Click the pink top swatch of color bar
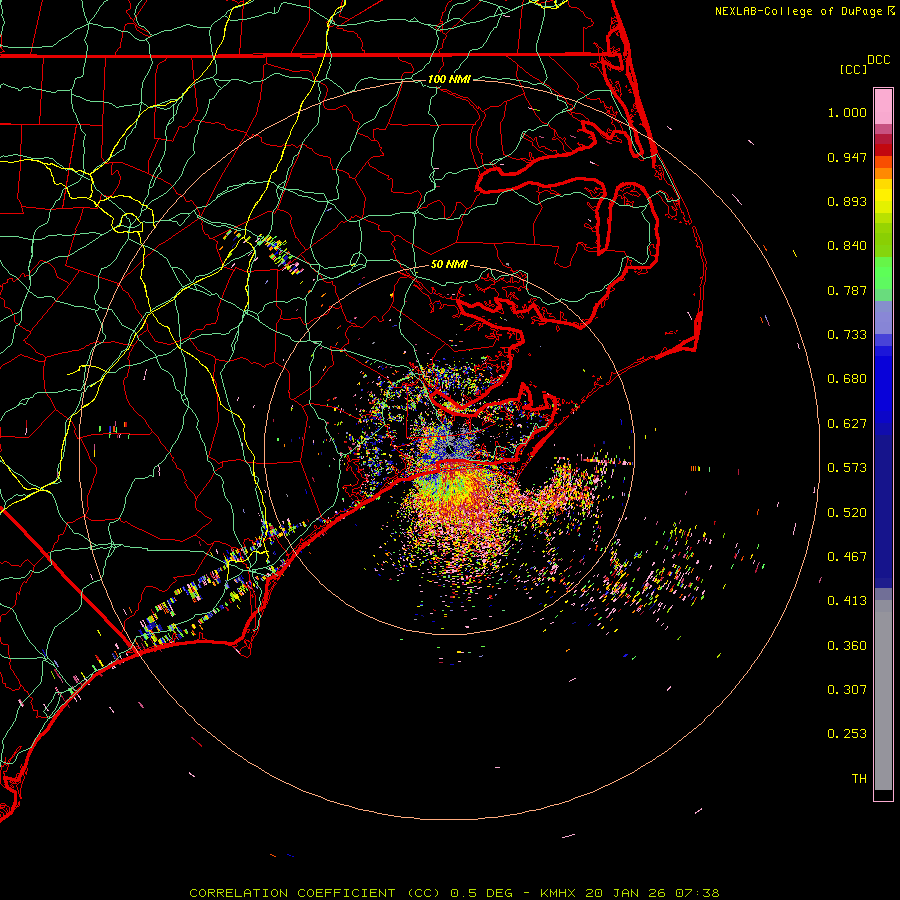The image size is (900, 900). point(883,107)
